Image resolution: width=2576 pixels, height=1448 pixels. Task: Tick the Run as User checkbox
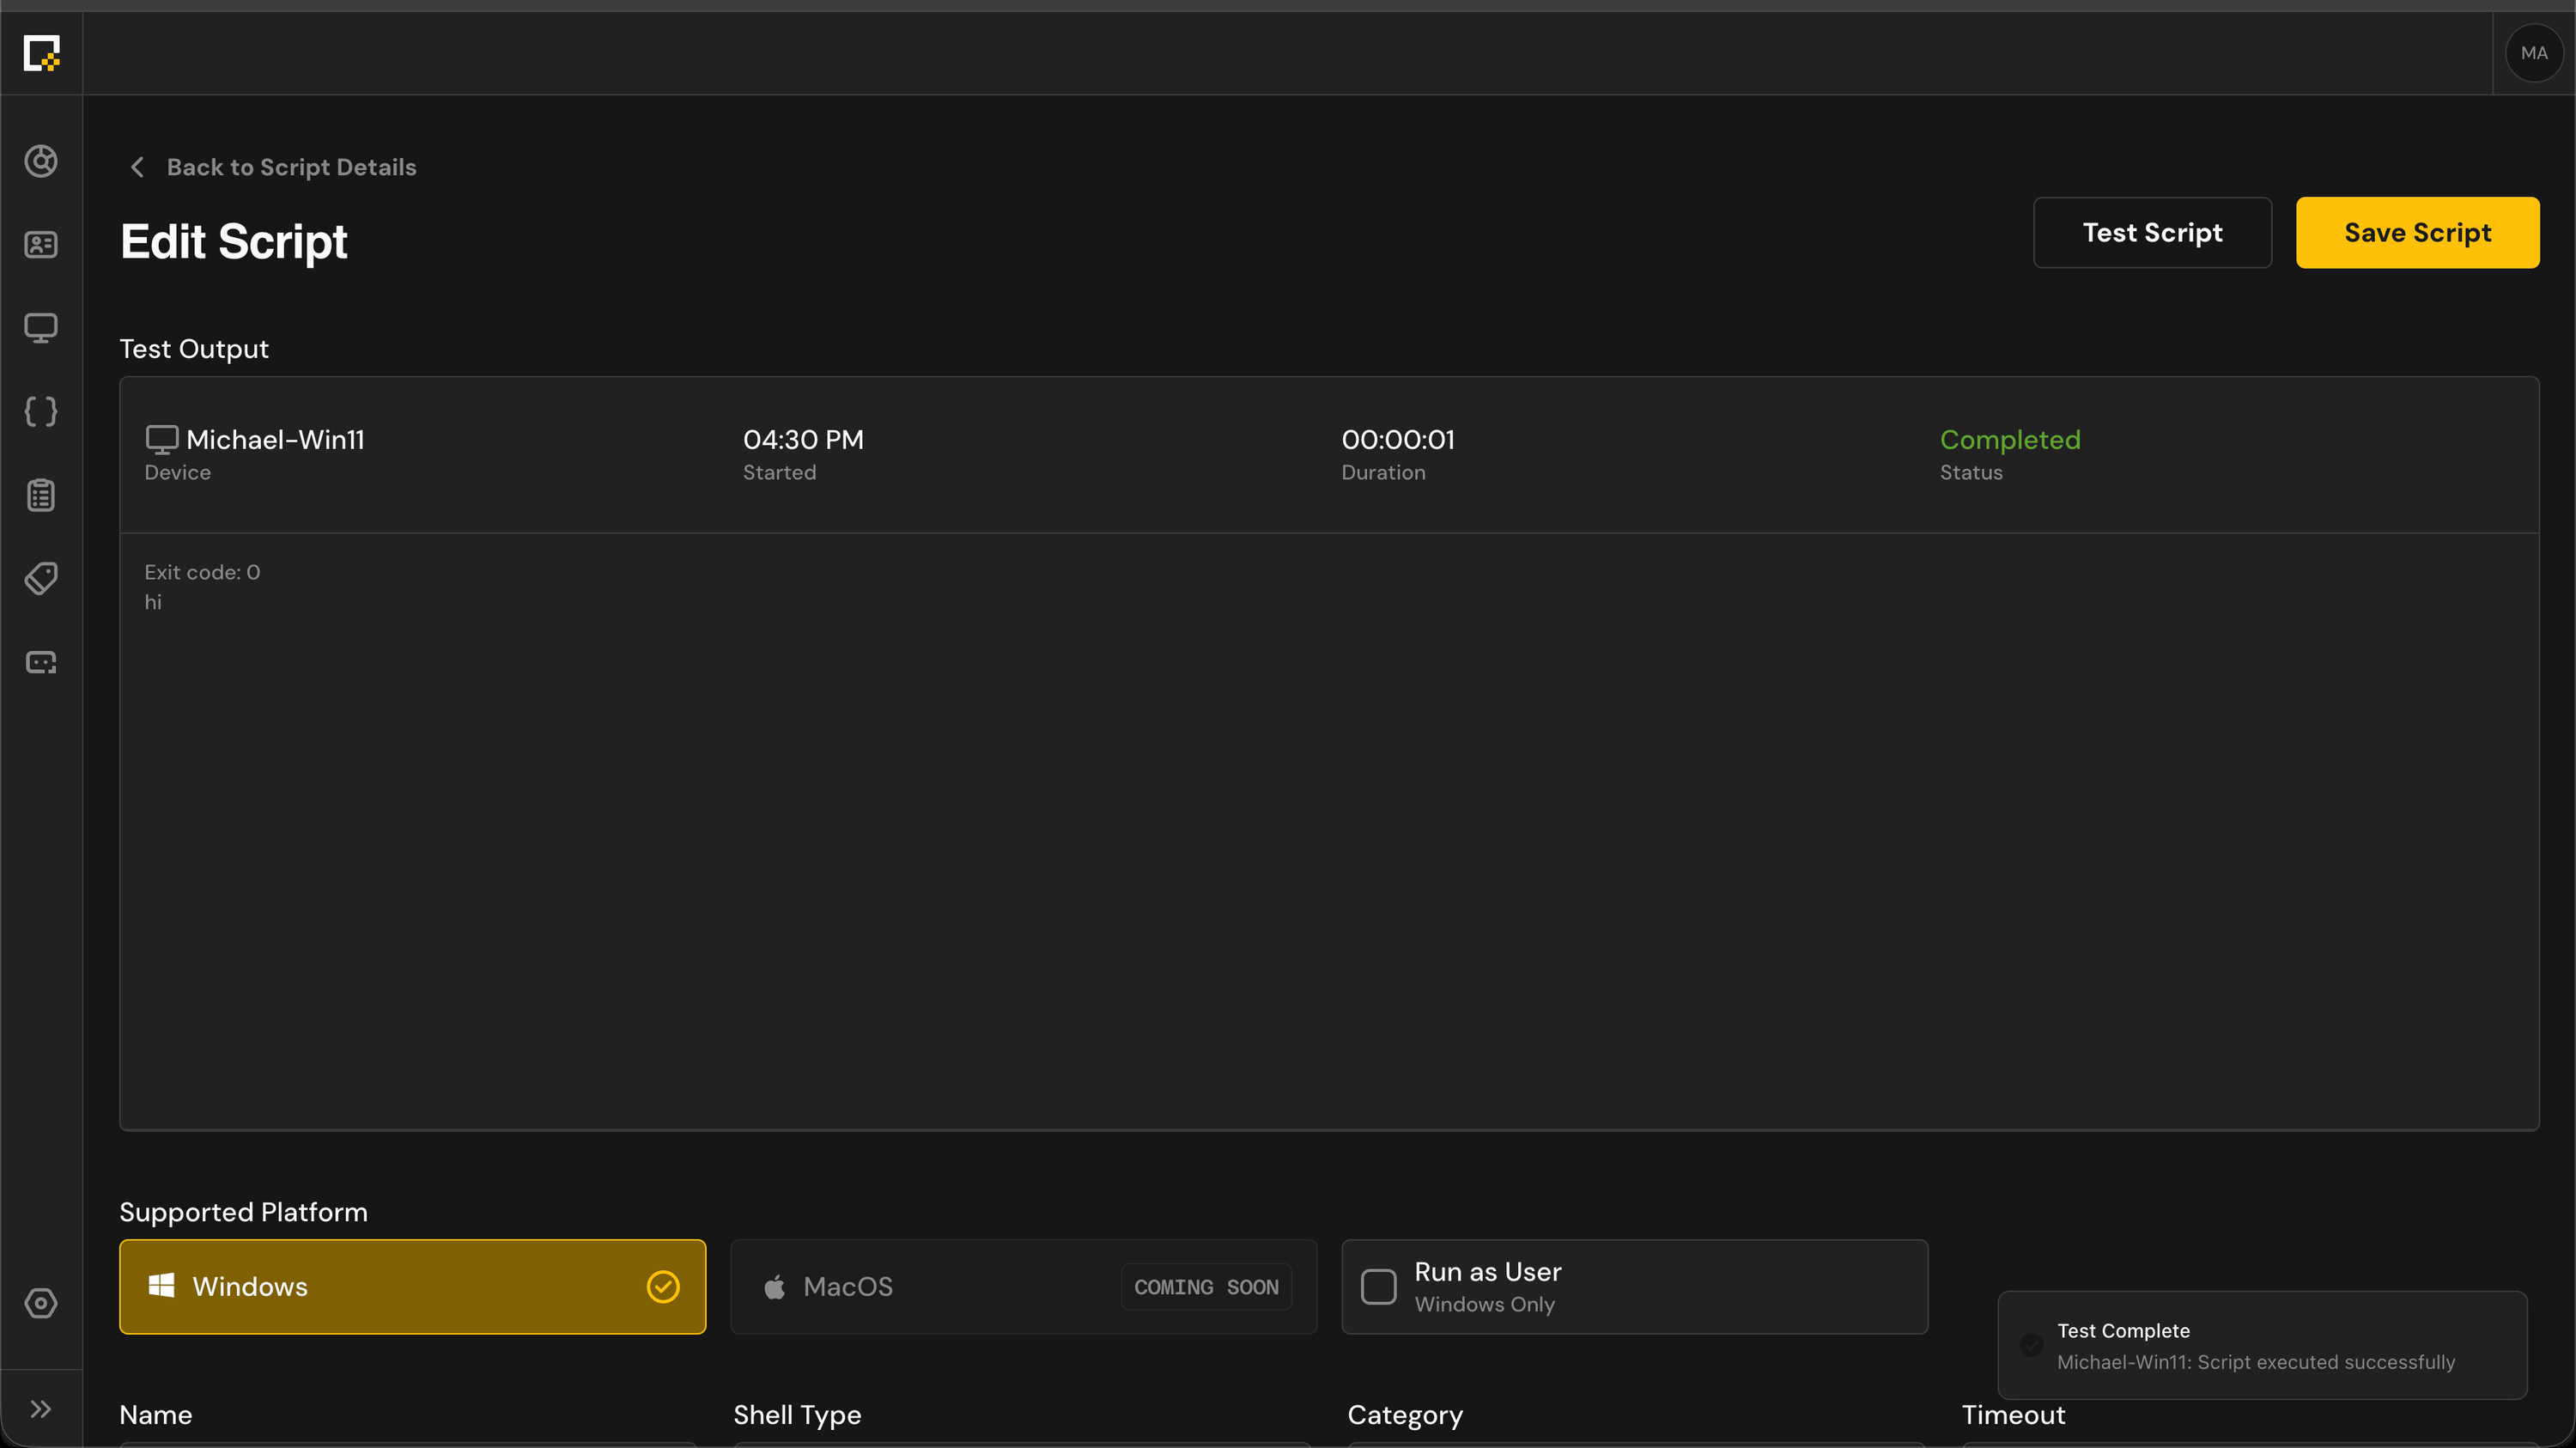pos(1378,1287)
